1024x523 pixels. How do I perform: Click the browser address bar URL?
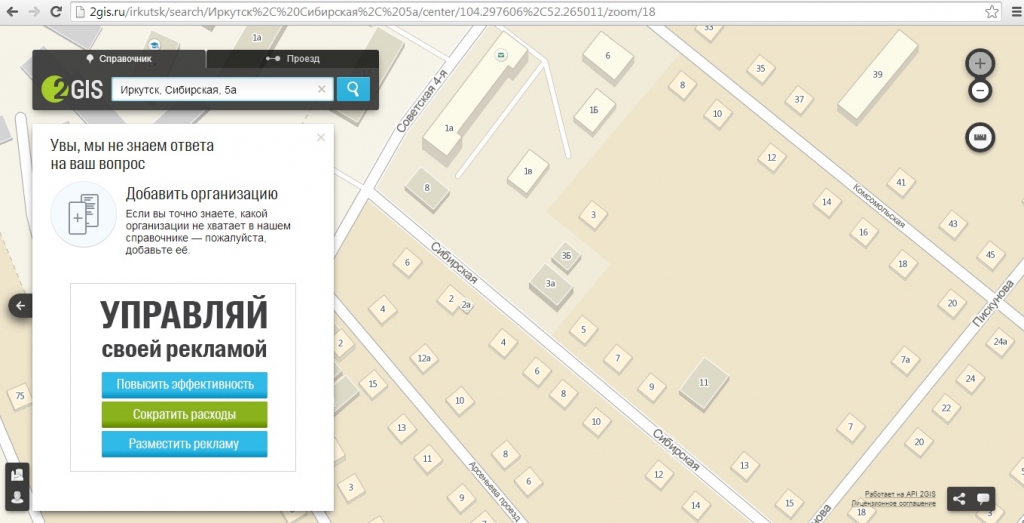coord(373,12)
